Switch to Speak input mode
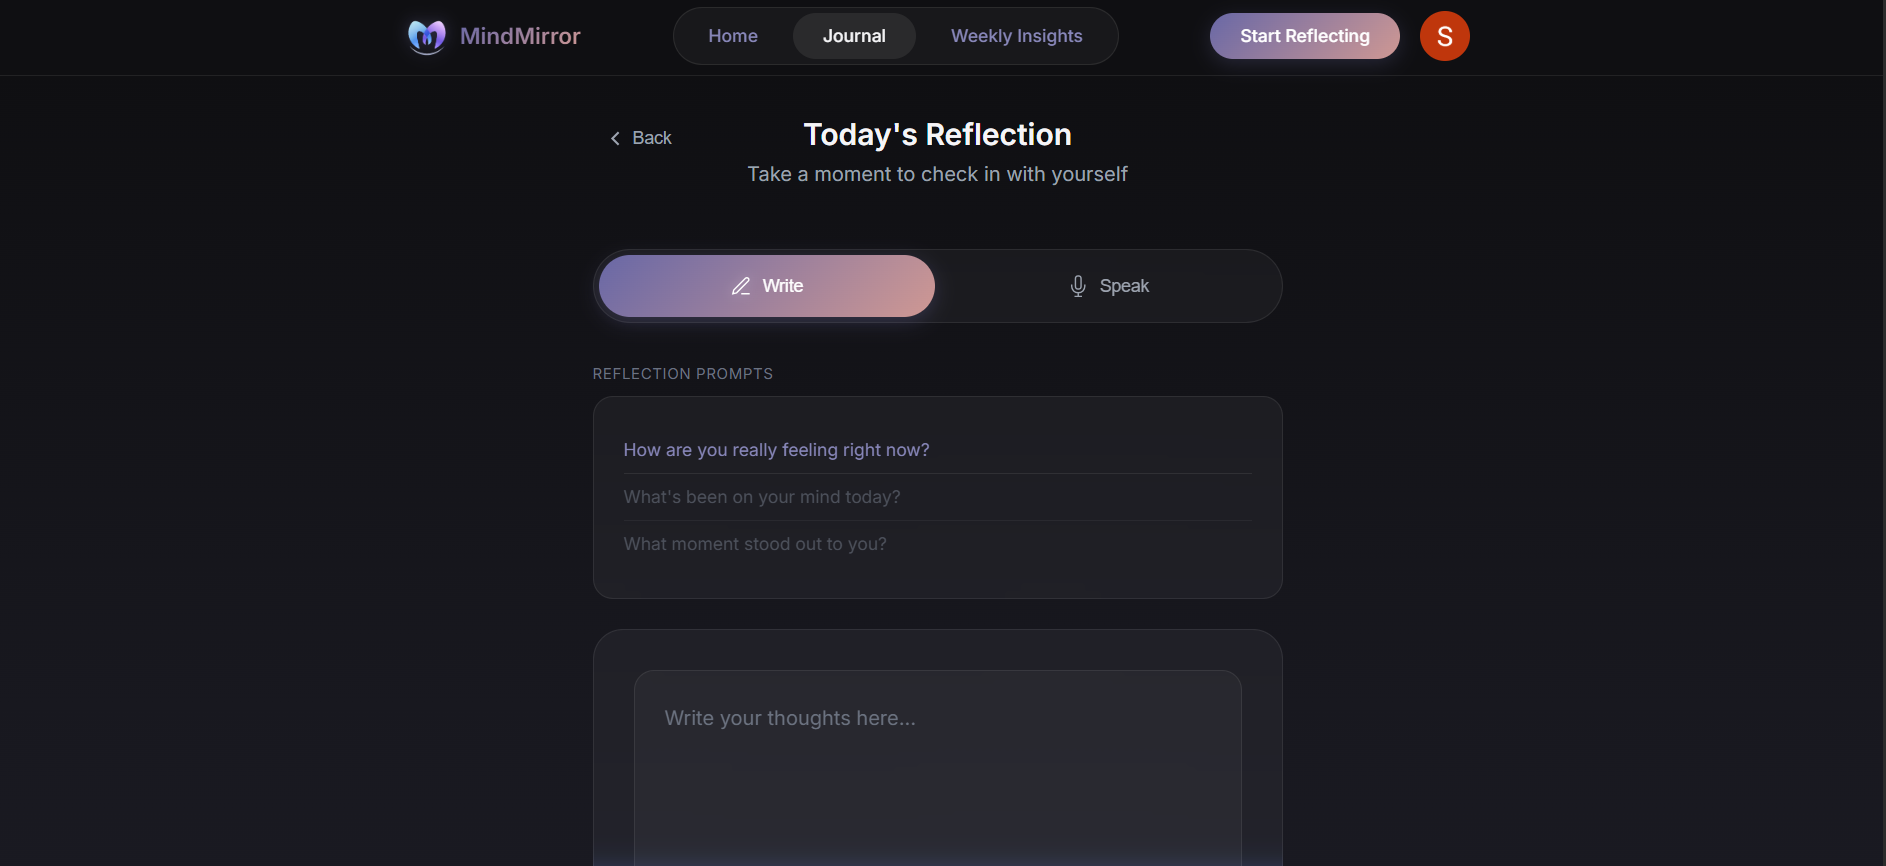Screen dimensions: 1886x866 [1108, 286]
